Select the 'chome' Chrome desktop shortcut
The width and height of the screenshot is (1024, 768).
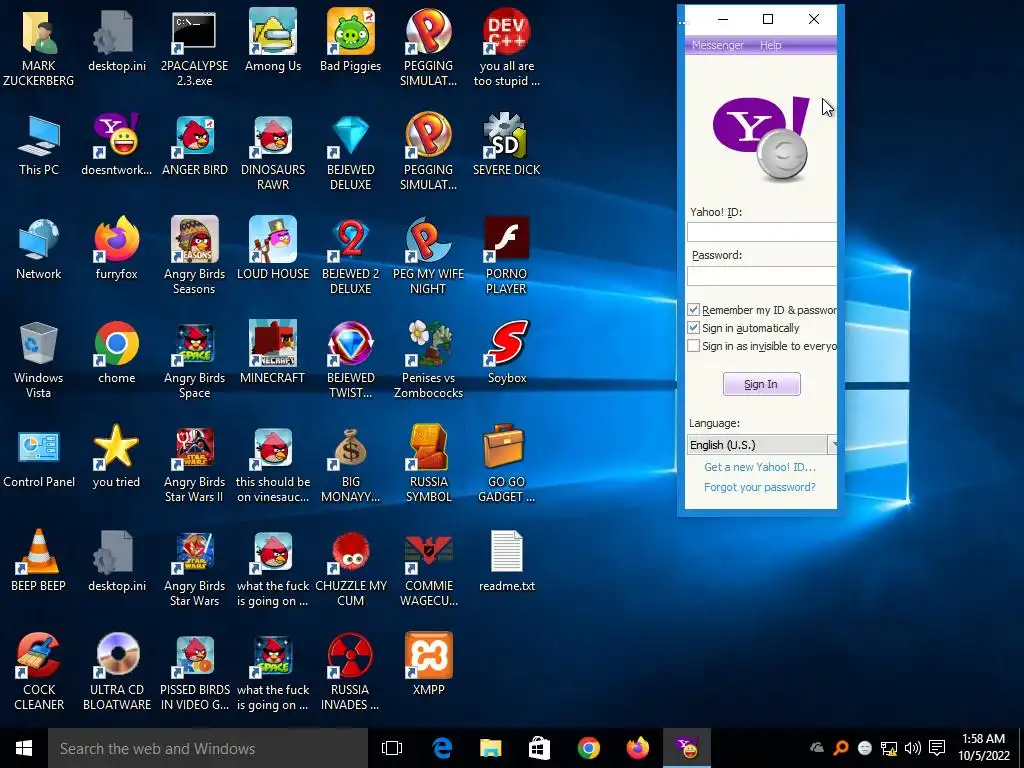[x=117, y=352]
